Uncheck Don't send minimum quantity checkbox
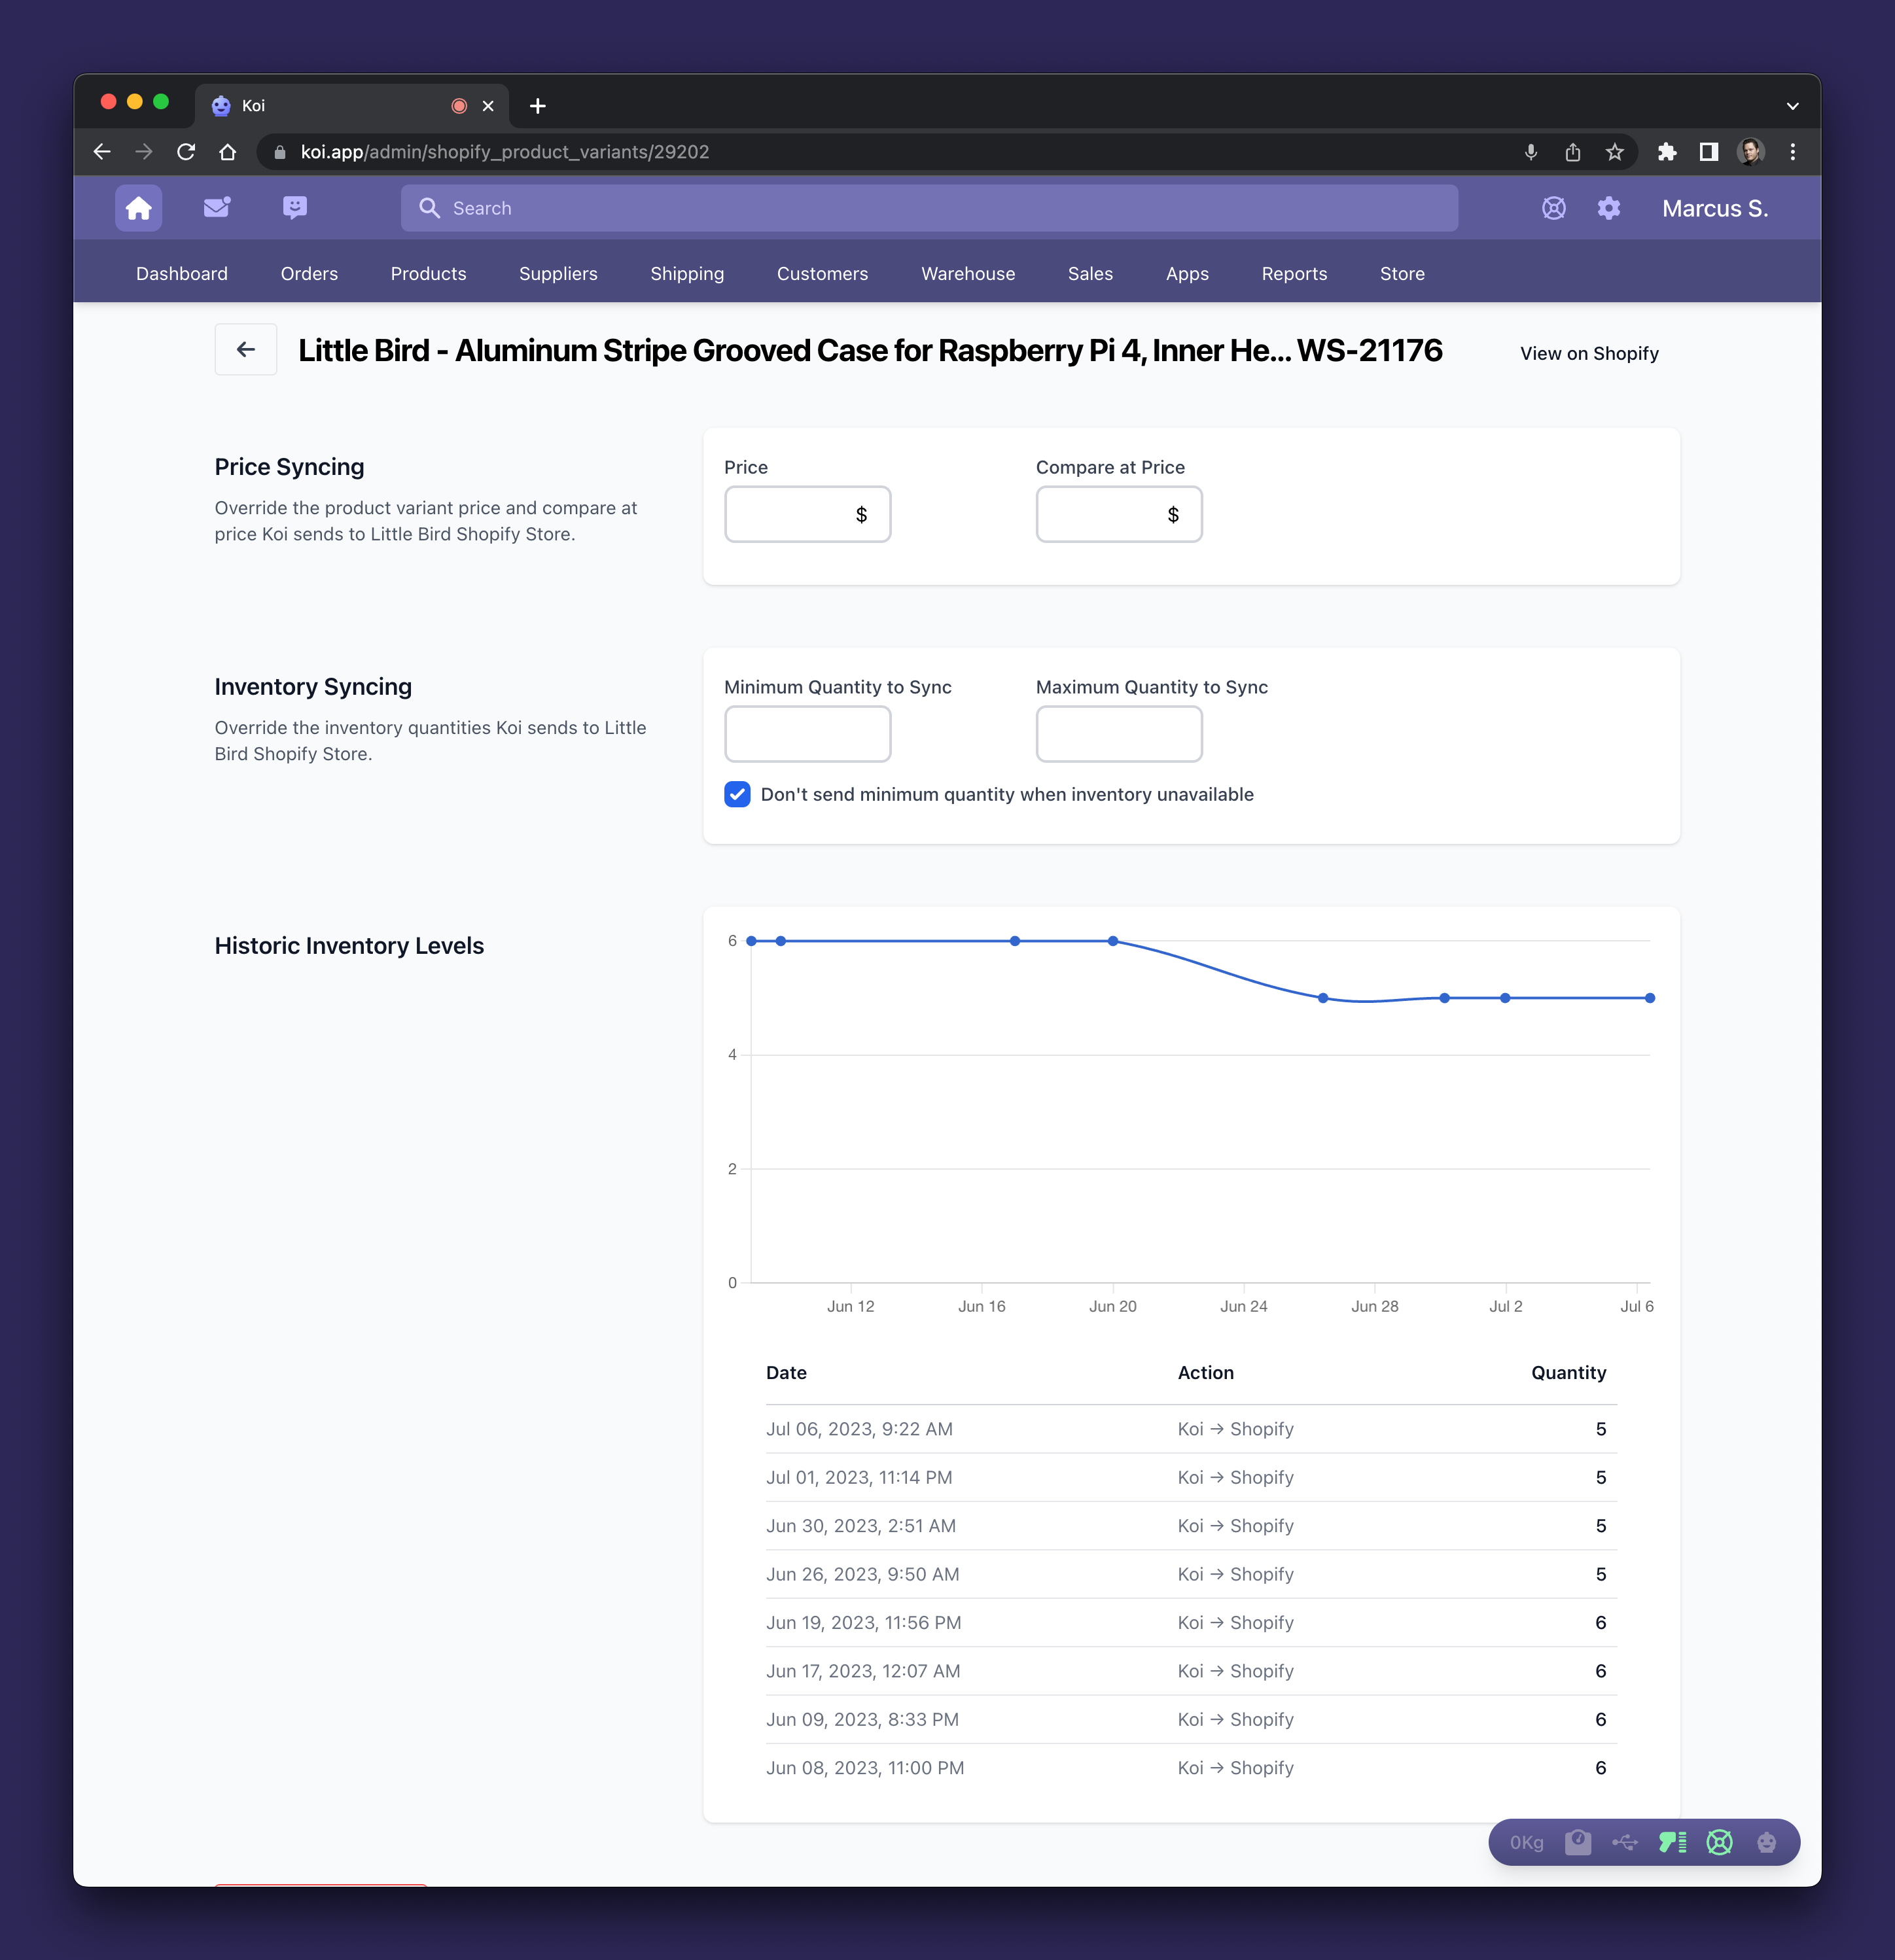The width and height of the screenshot is (1895, 1960). tap(737, 794)
